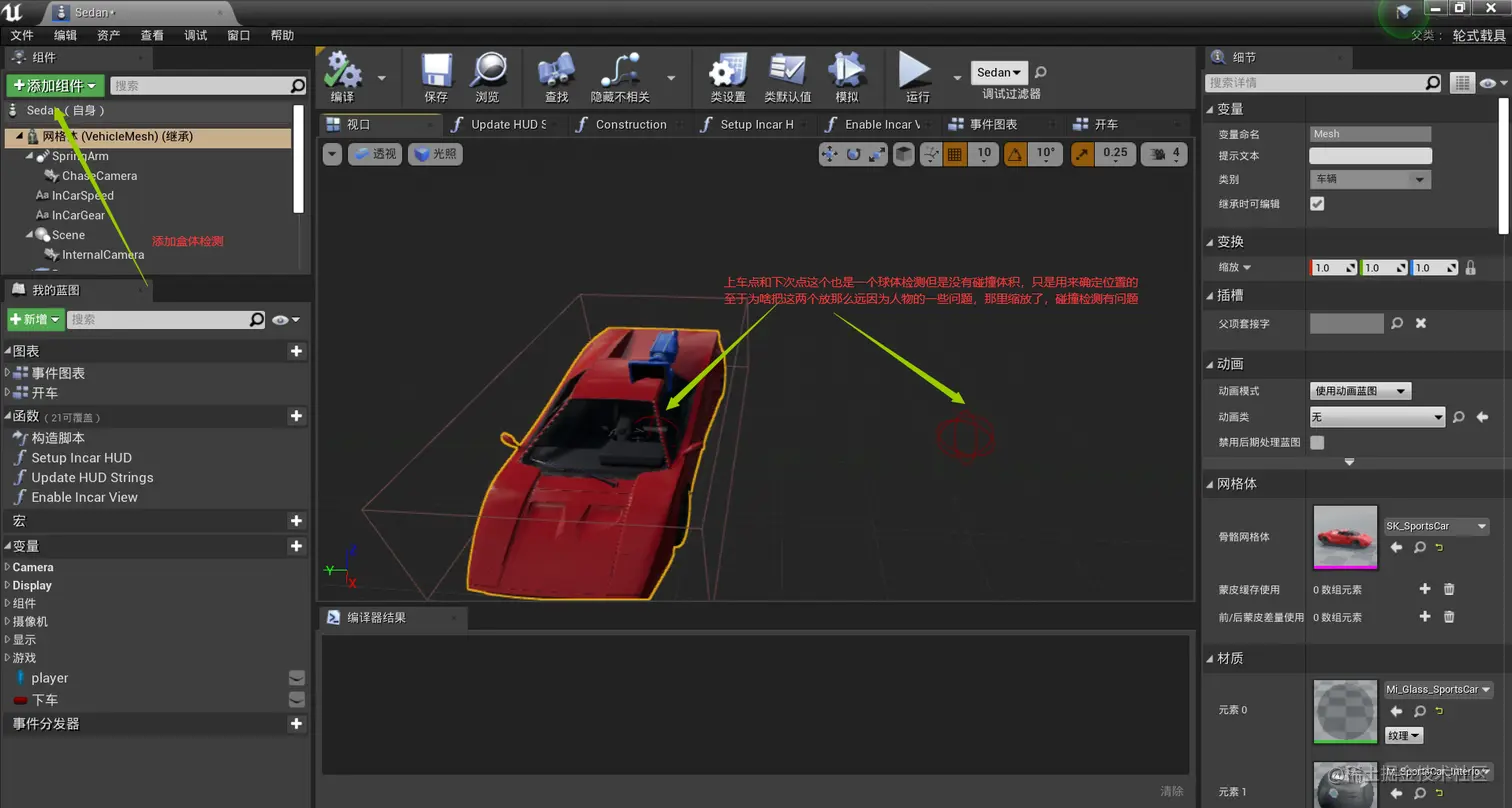Open 浏览 (Browse) with magnifier icon
Viewport: 1512px width, 808px height.
point(487,70)
